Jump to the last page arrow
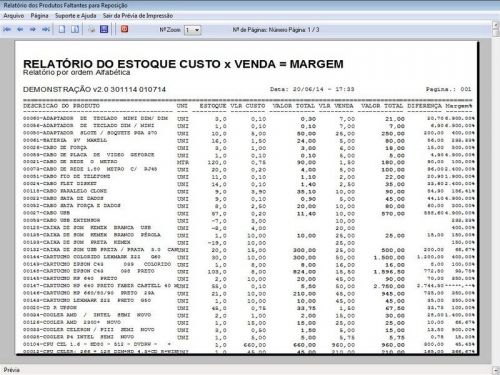500x375 pixels. coord(46,29)
